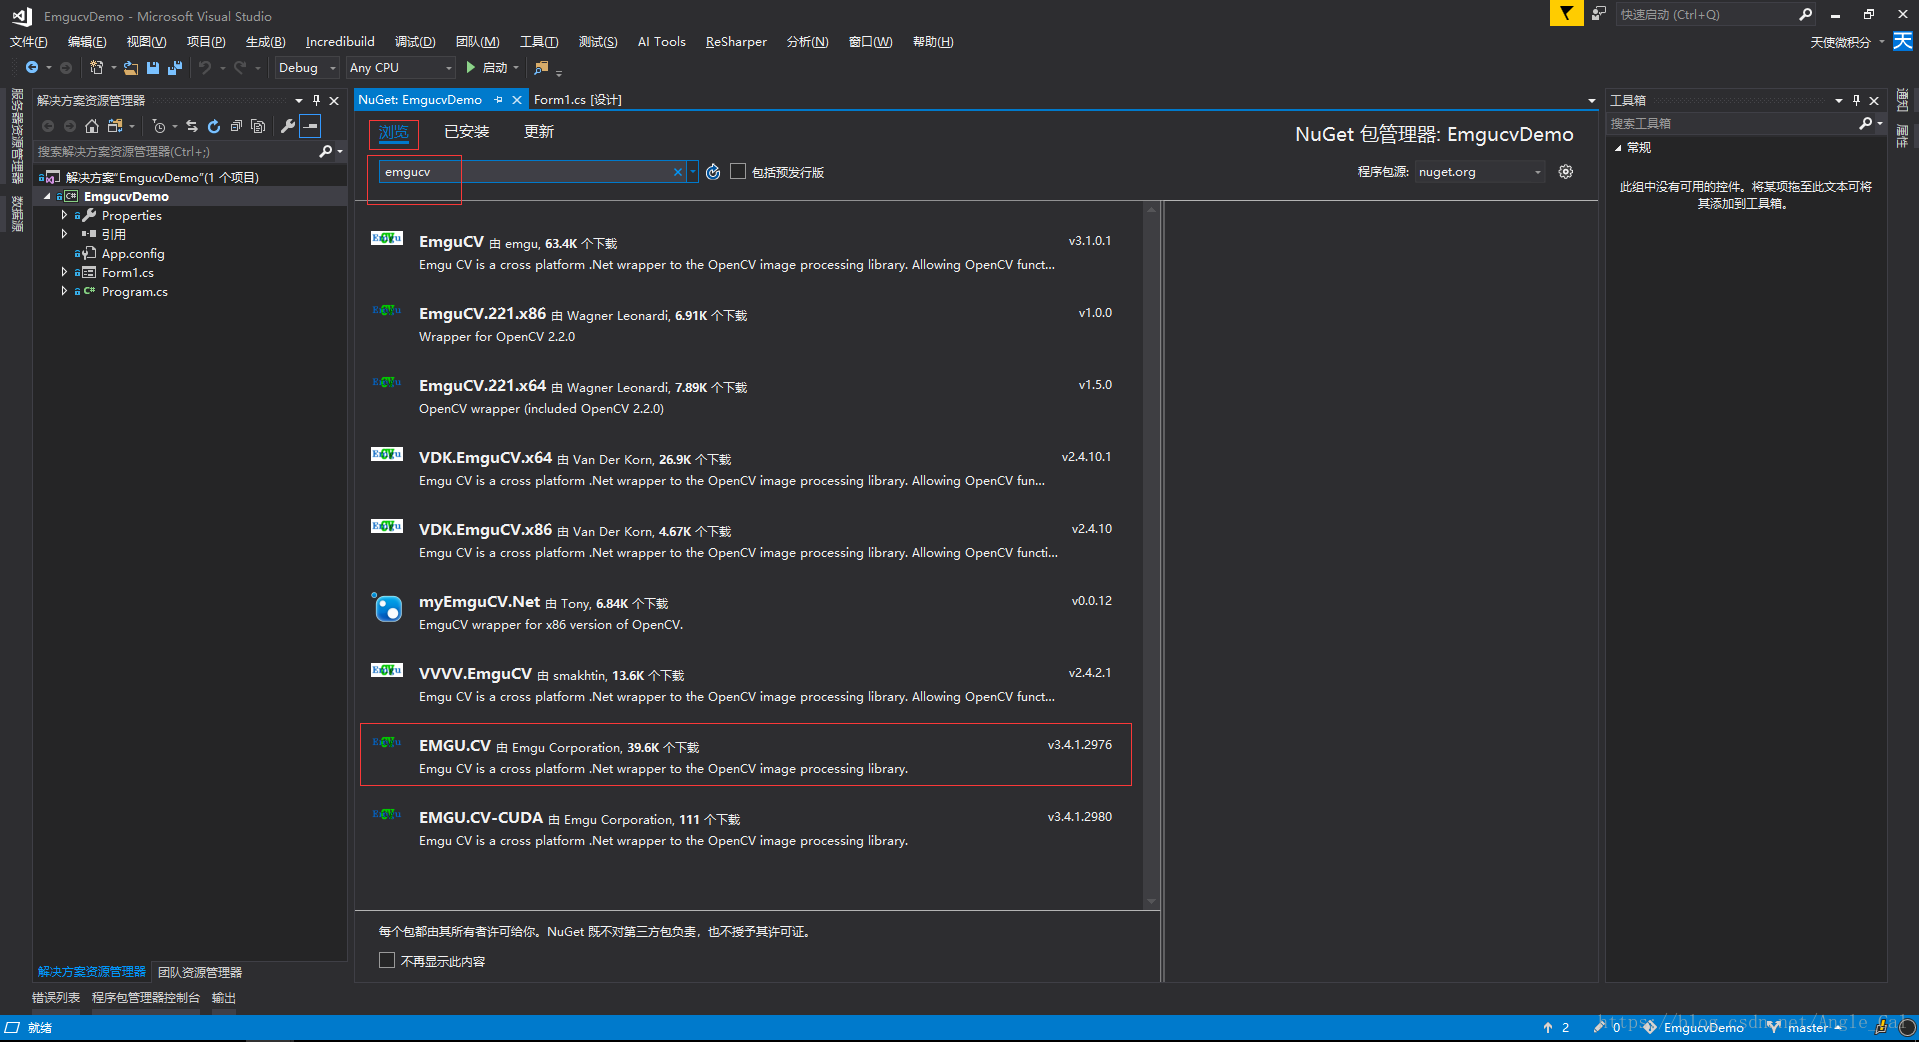Expand the Form1.cs tree node

click(x=64, y=272)
